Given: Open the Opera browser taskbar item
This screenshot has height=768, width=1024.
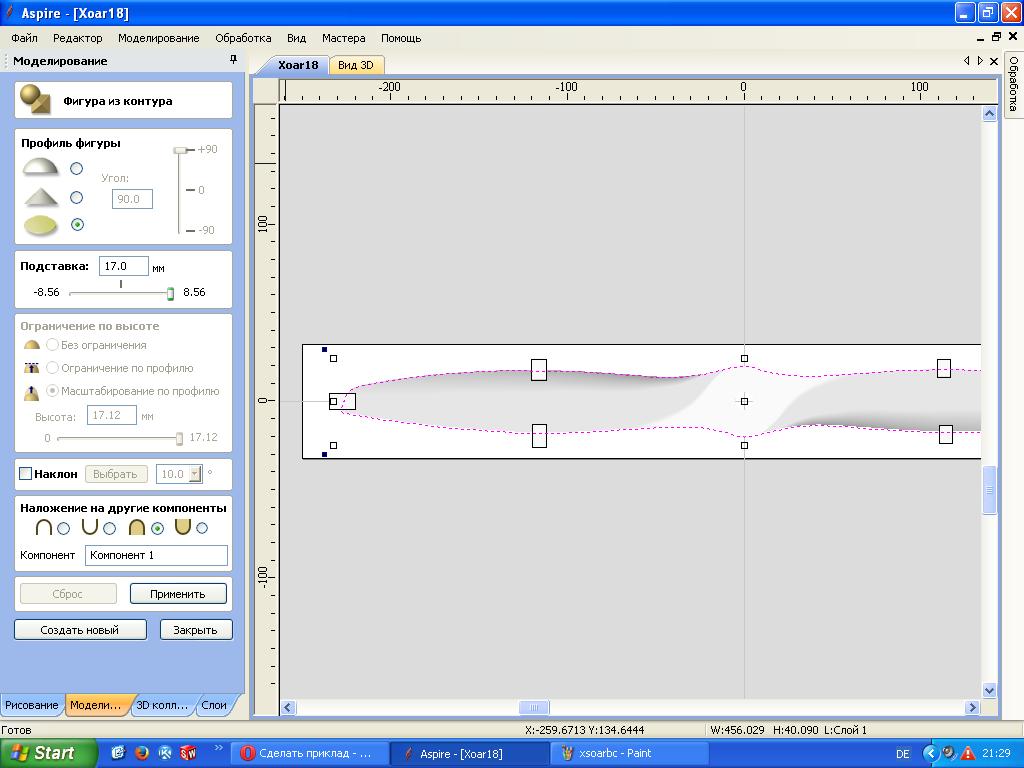Looking at the screenshot, I should 312,754.
